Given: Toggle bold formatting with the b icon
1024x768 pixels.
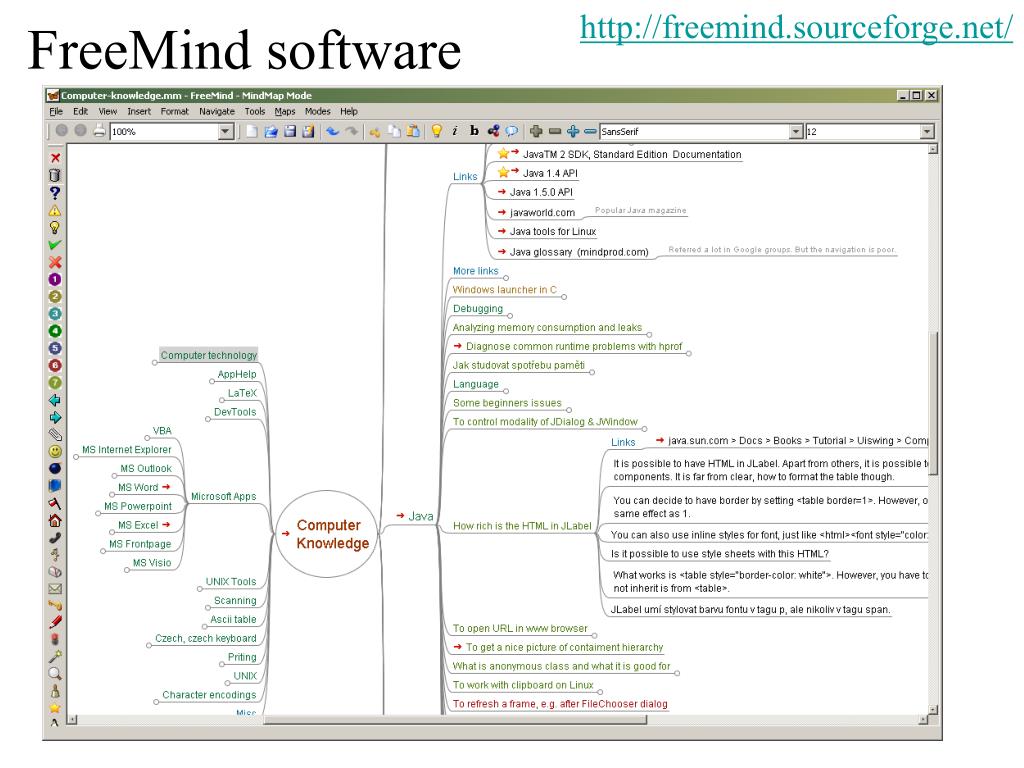Looking at the screenshot, I should coord(474,131).
